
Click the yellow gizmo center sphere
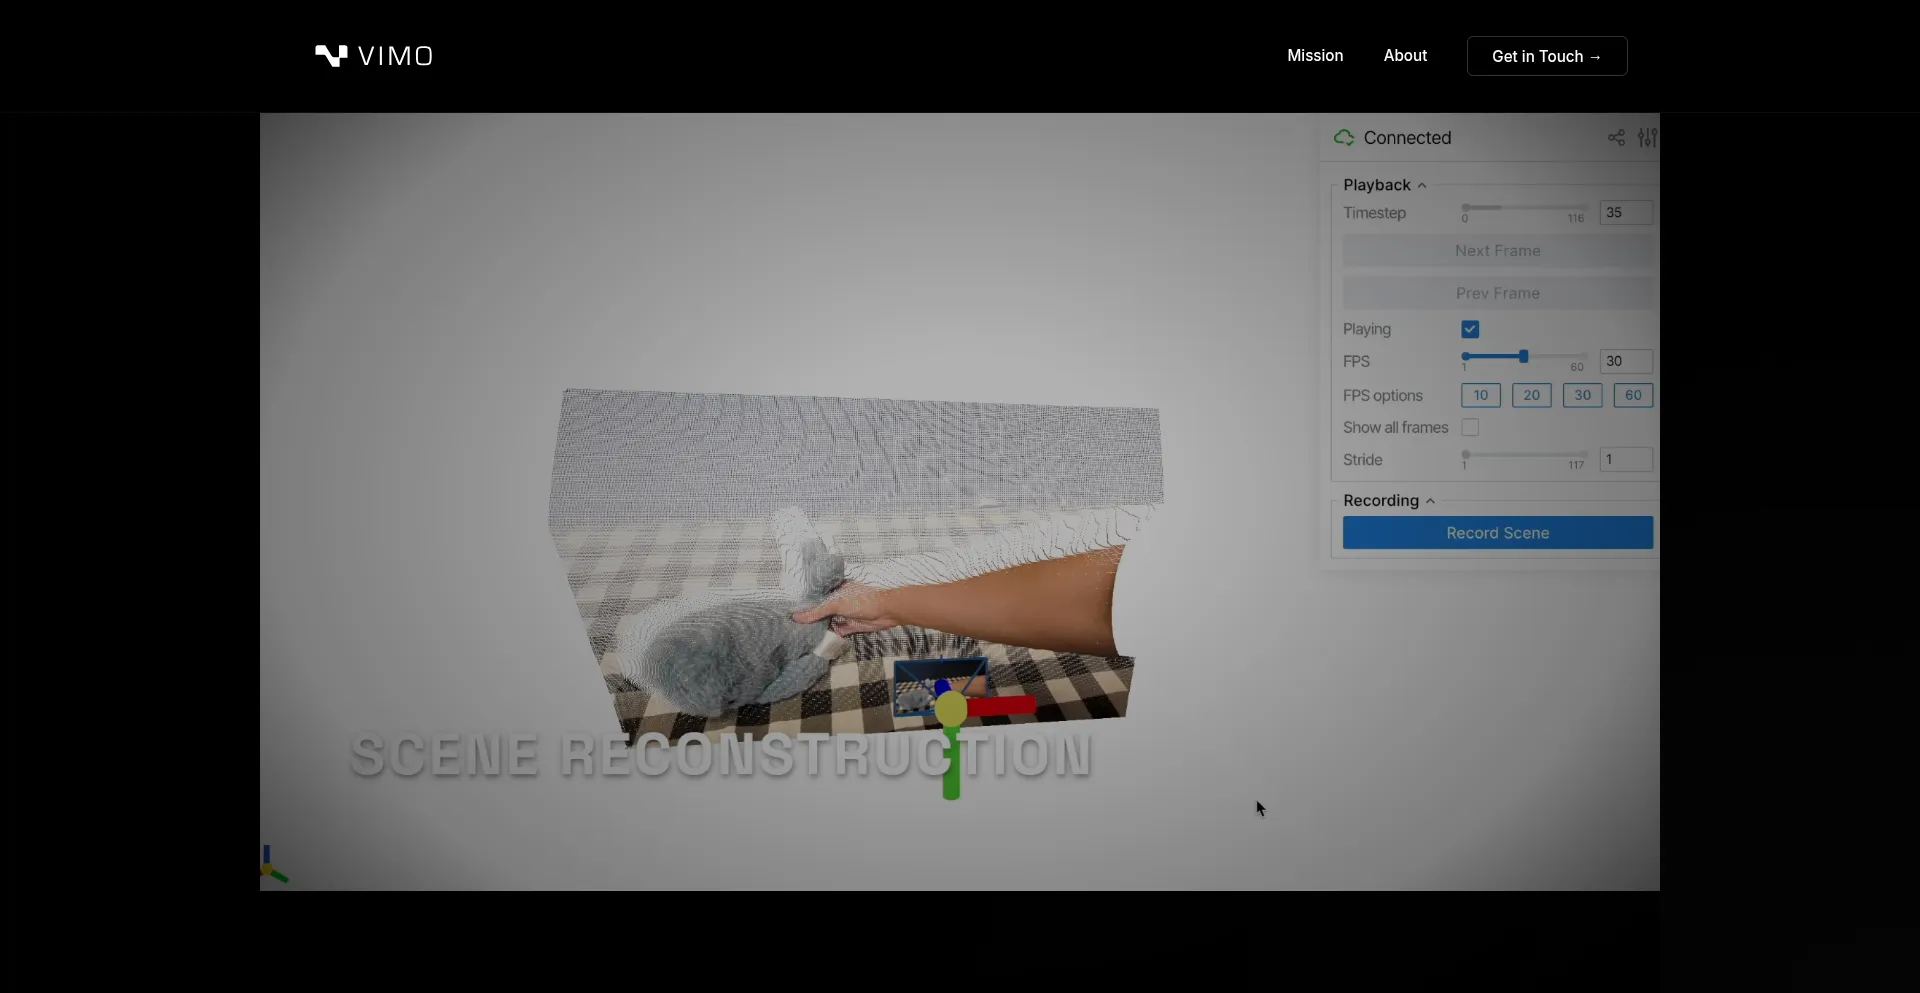coord(951,709)
